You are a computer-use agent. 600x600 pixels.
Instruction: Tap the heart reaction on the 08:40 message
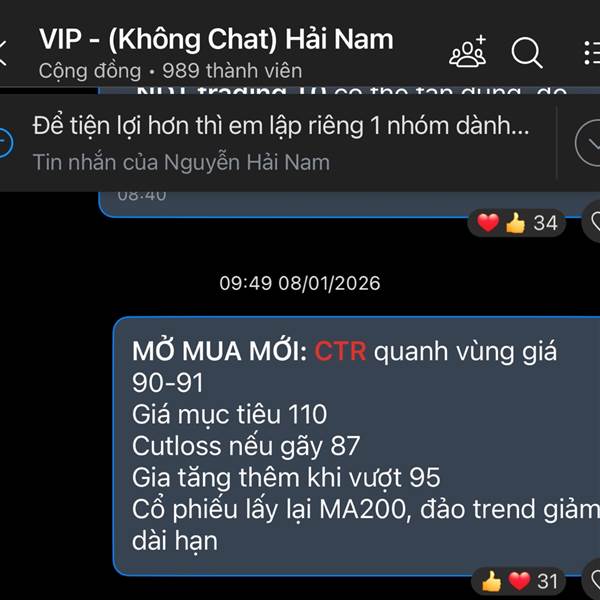(488, 222)
